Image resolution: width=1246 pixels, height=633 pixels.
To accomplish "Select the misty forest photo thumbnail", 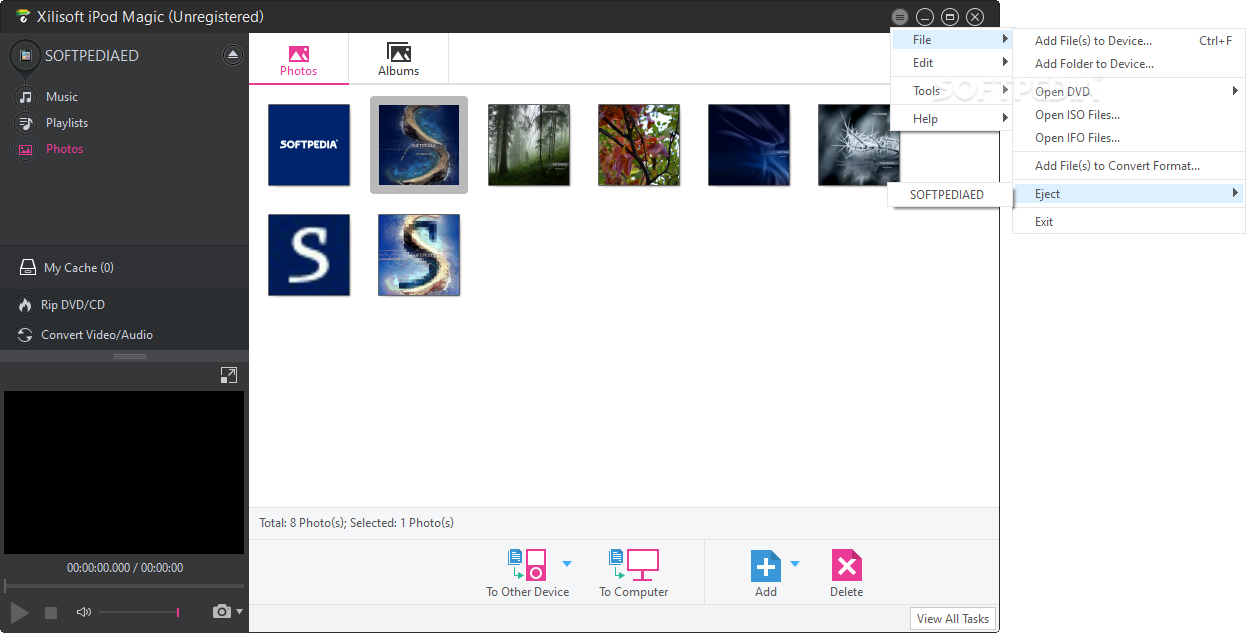I will pyautogui.click(x=529, y=145).
